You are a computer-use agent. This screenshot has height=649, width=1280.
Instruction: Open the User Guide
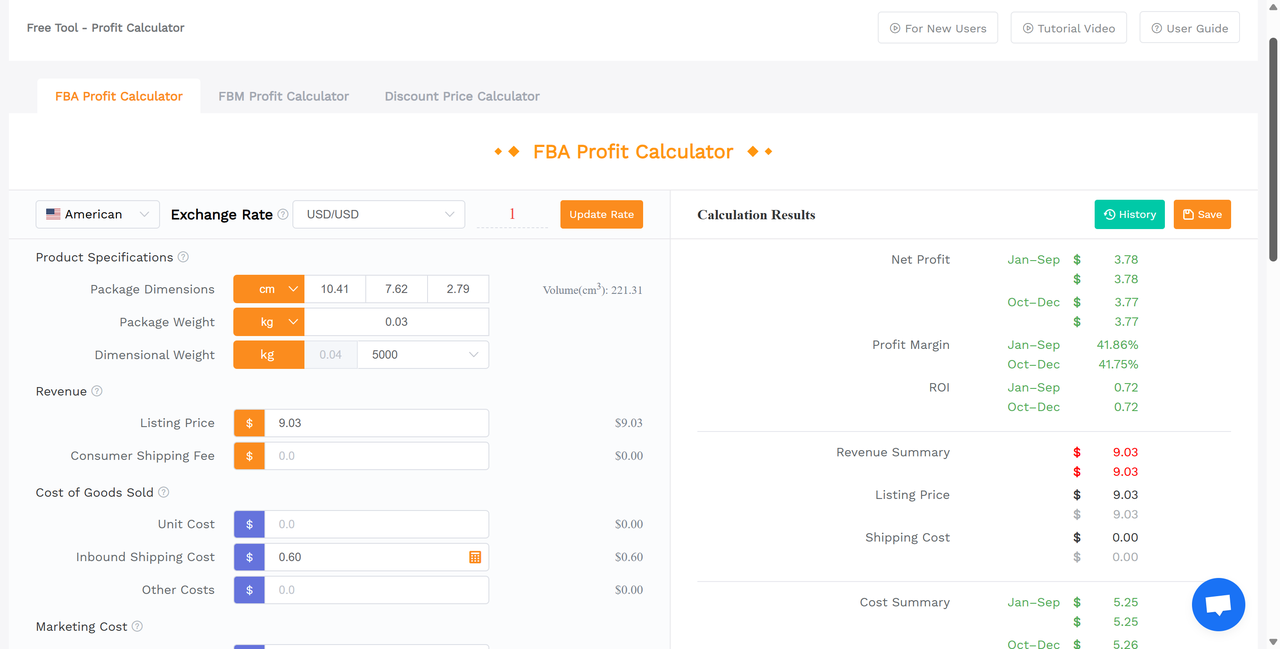[1189, 27]
